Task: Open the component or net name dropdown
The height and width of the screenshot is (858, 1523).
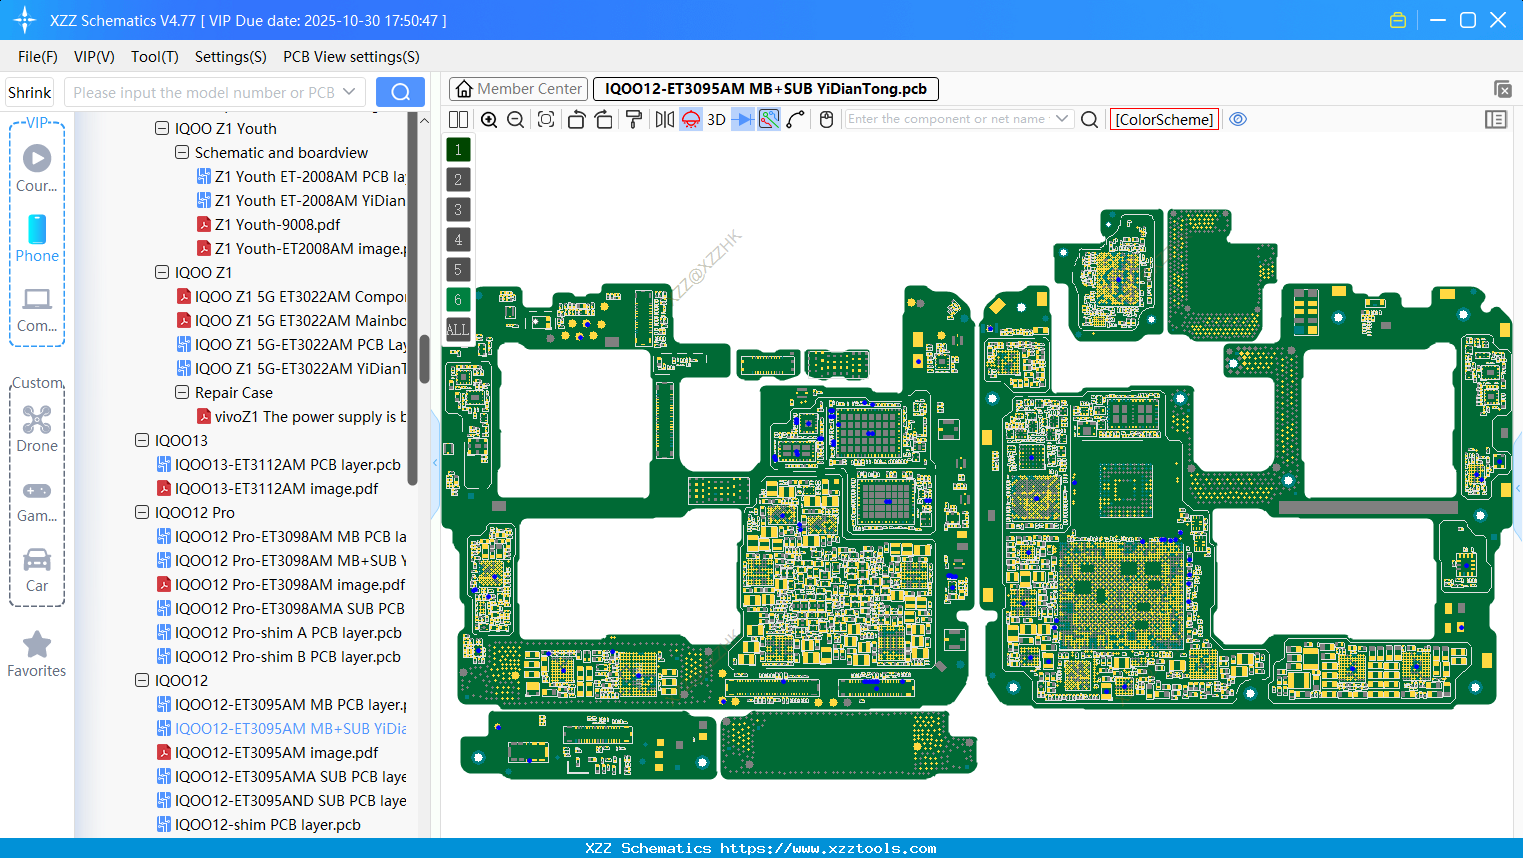Action: point(1062,119)
